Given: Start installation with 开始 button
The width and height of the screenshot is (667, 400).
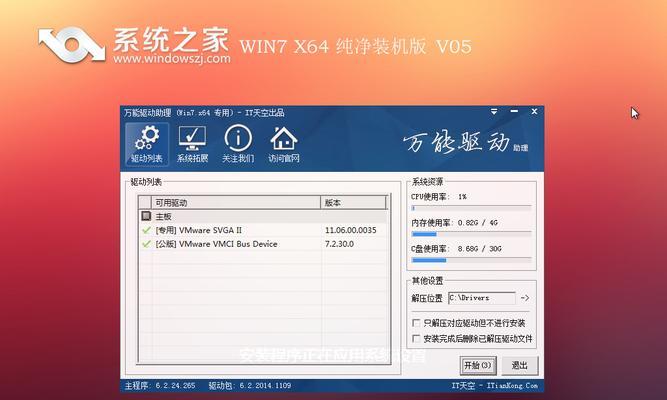Looking at the screenshot, I should click(478, 366).
